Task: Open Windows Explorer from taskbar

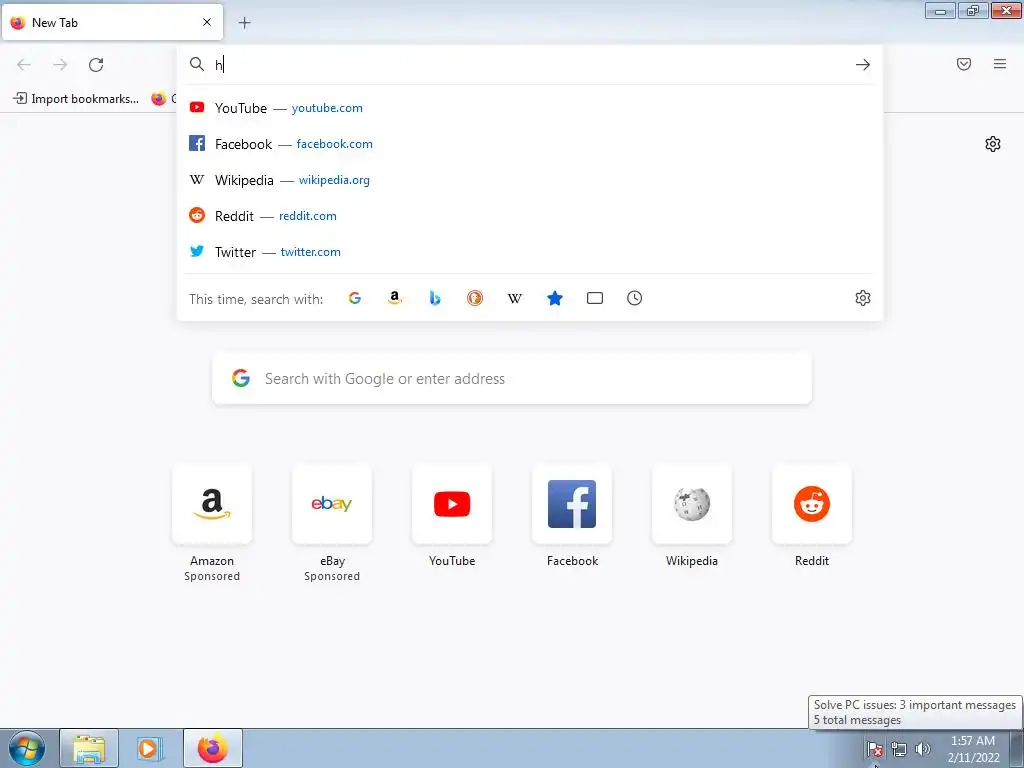Action: pos(89,748)
